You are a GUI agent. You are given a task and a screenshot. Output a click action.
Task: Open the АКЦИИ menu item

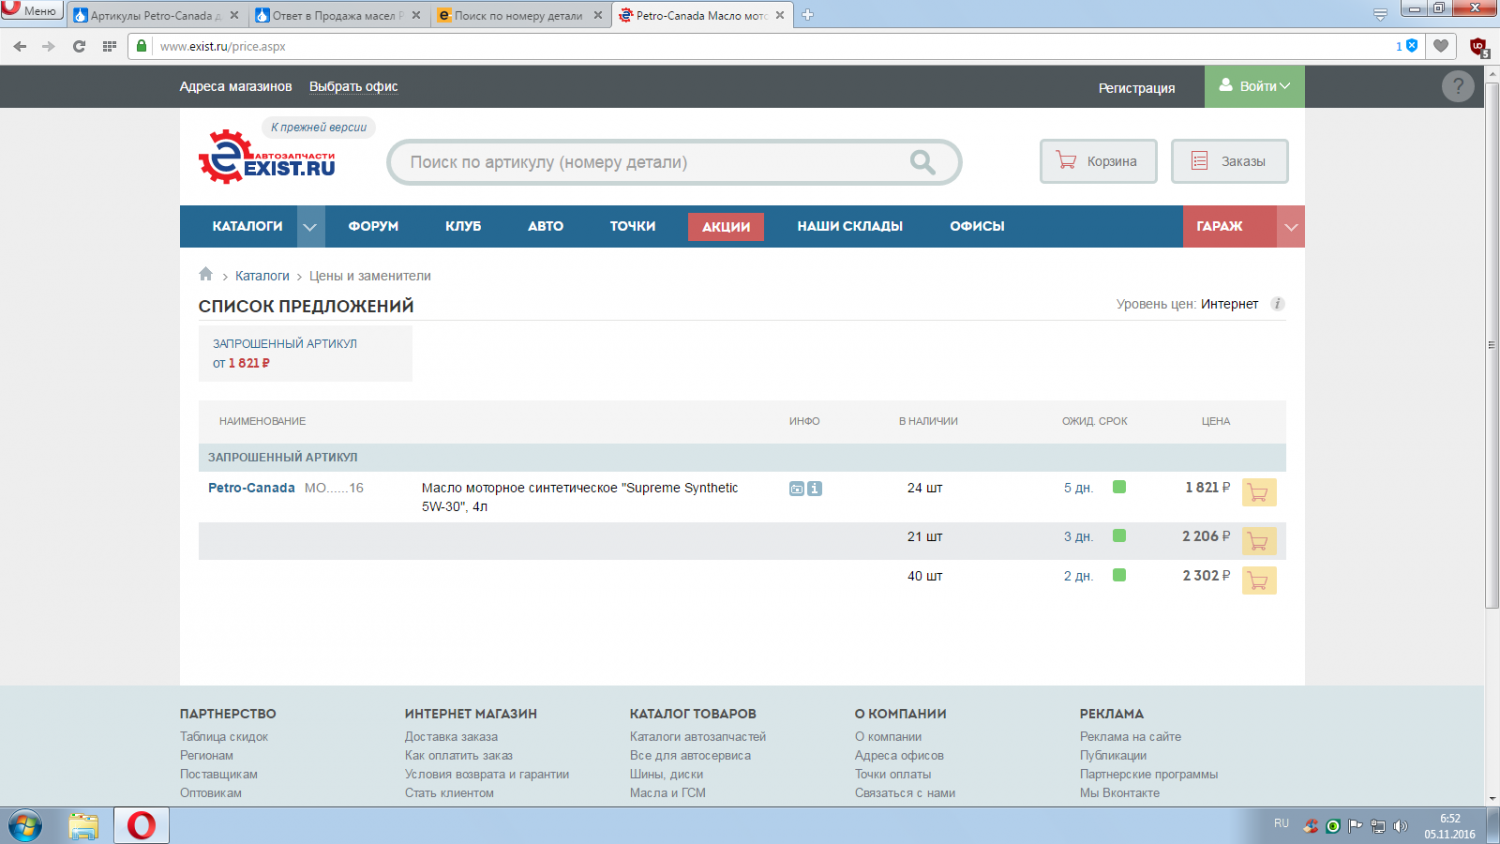point(726,227)
